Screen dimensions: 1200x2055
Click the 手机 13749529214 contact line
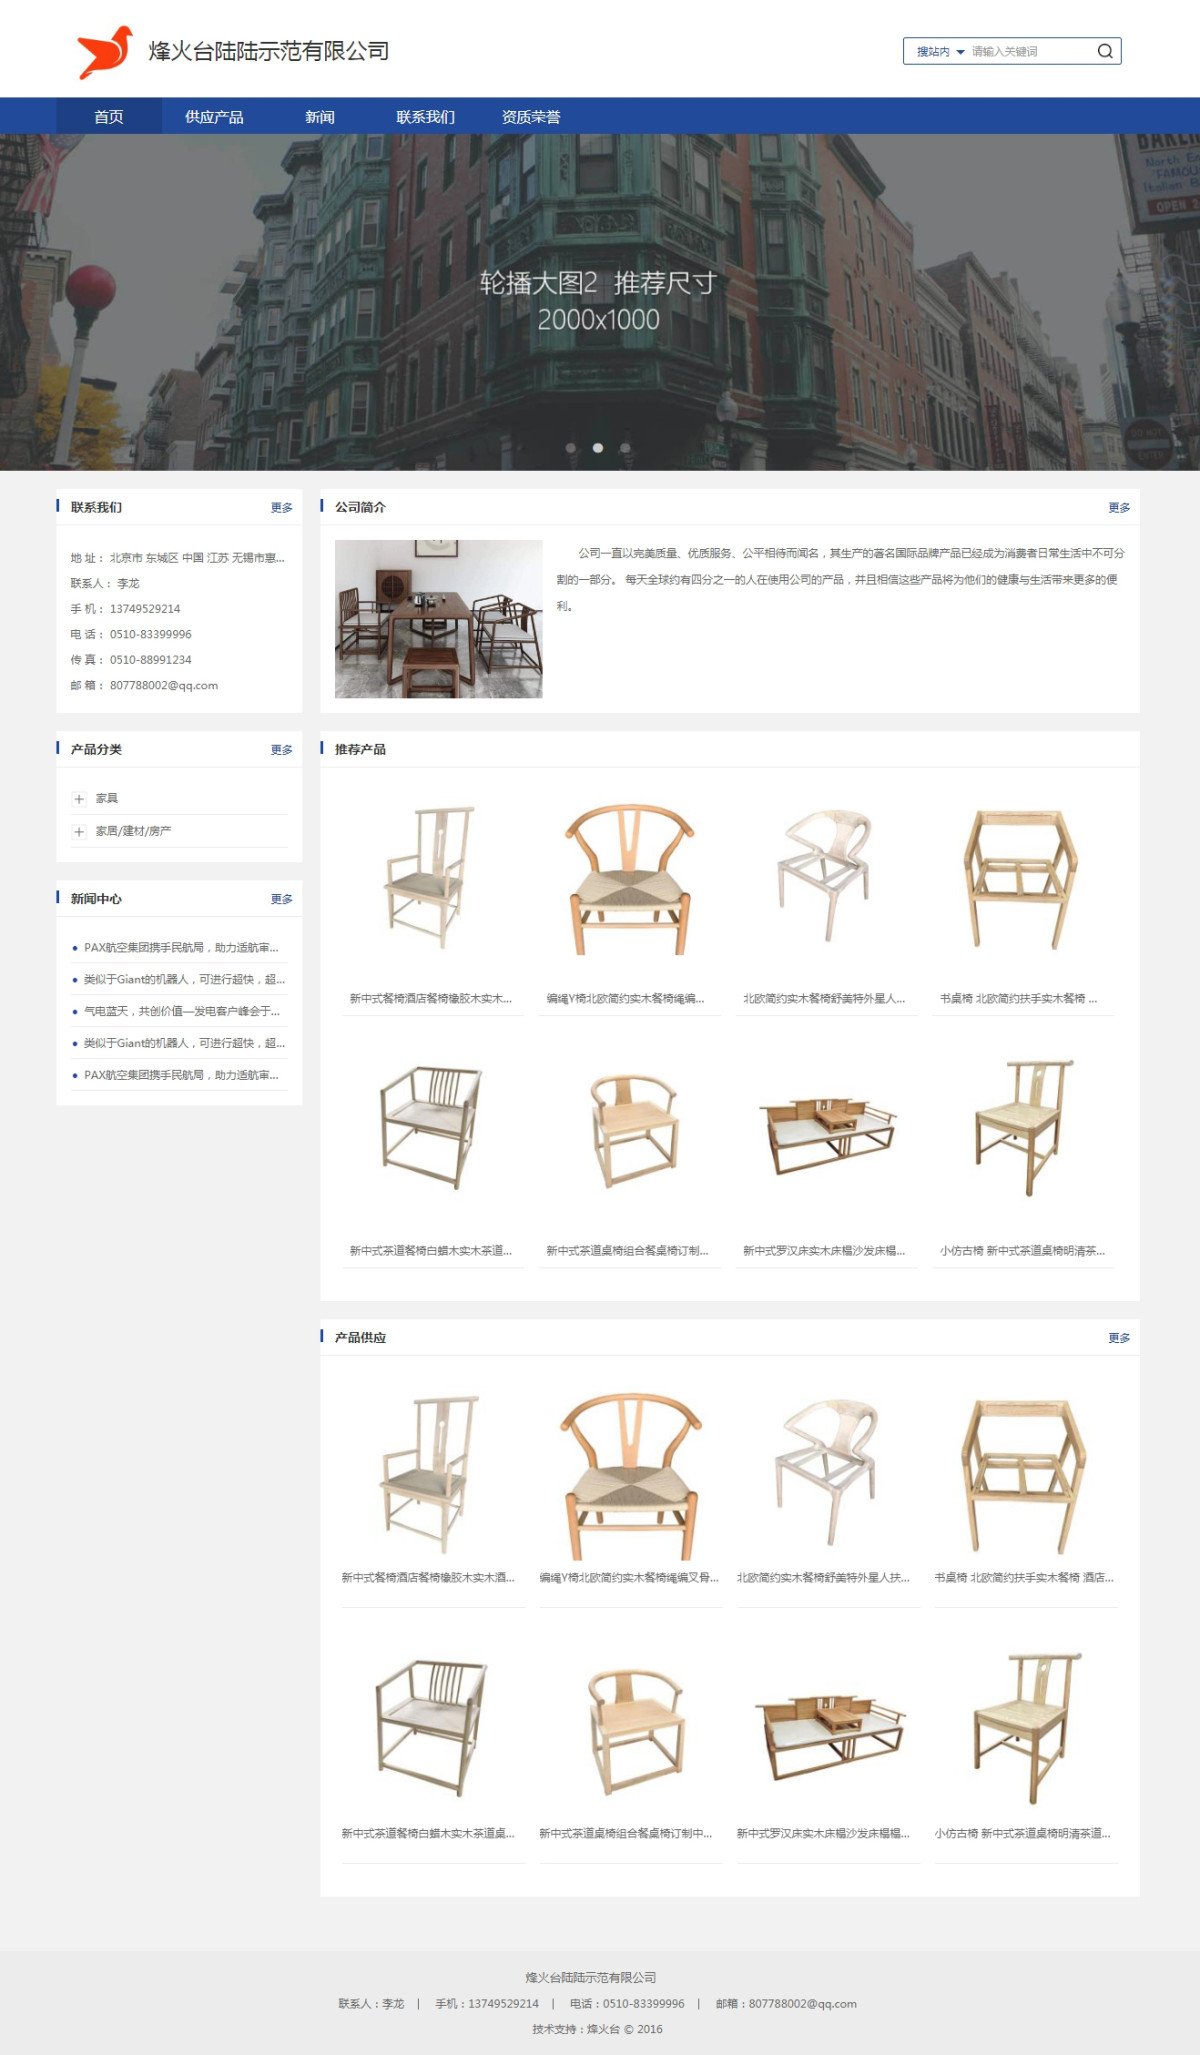point(126,608)
